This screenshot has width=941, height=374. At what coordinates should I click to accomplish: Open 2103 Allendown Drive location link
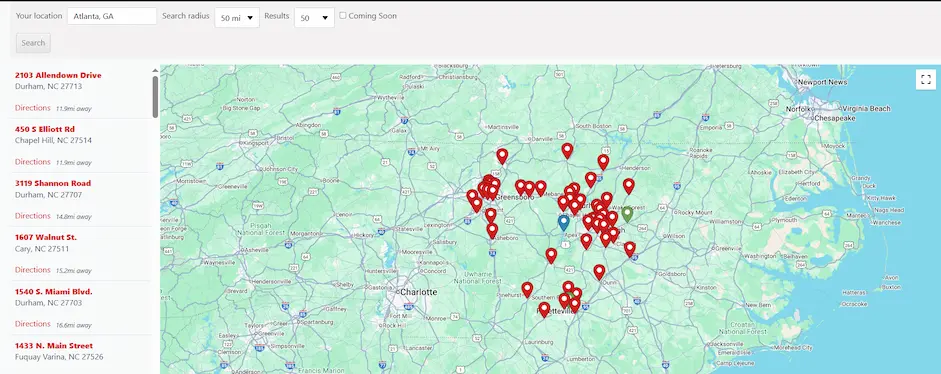(58, 75)
